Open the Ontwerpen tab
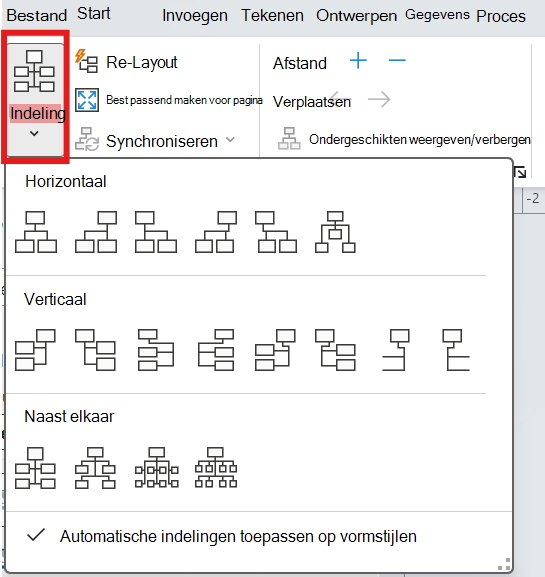The image size is (545, 577). point(356,16)
